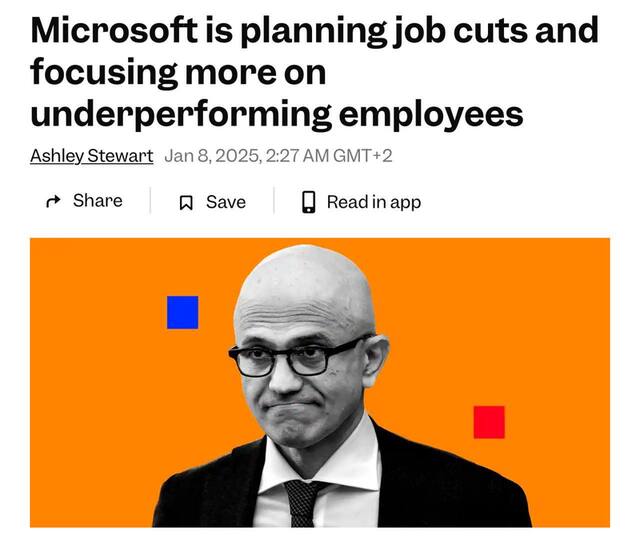Click the "focusing more on" headline line
Image resolution: width=640 pixels, height=539 pixels.
[x=179, y=72]
